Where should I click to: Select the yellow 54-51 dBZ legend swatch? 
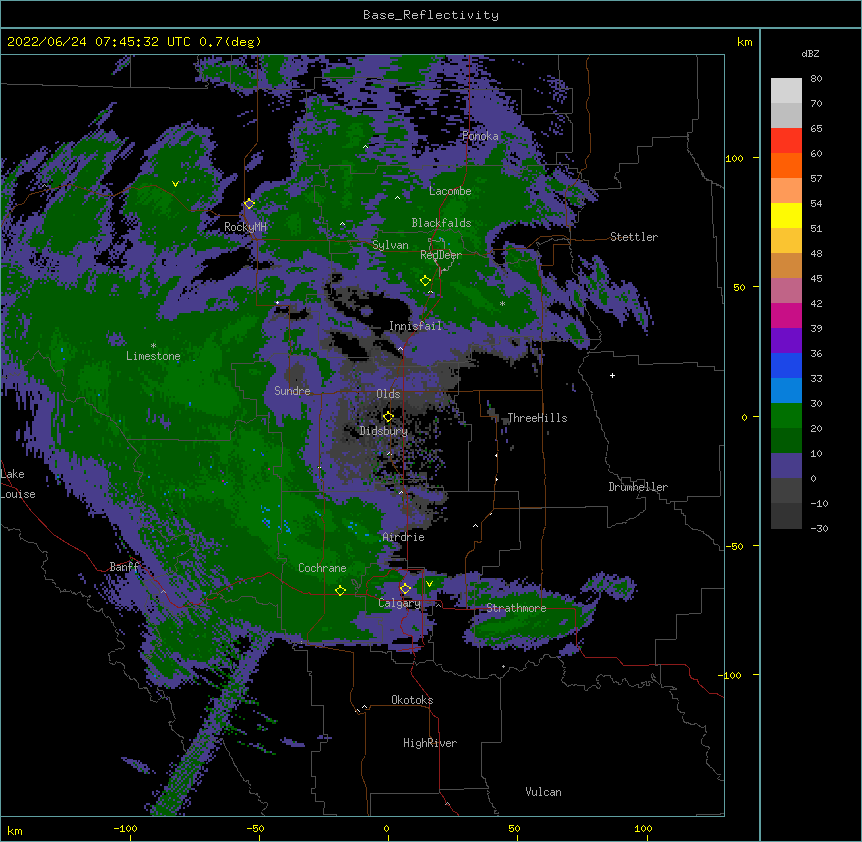[x=786, y=215]
